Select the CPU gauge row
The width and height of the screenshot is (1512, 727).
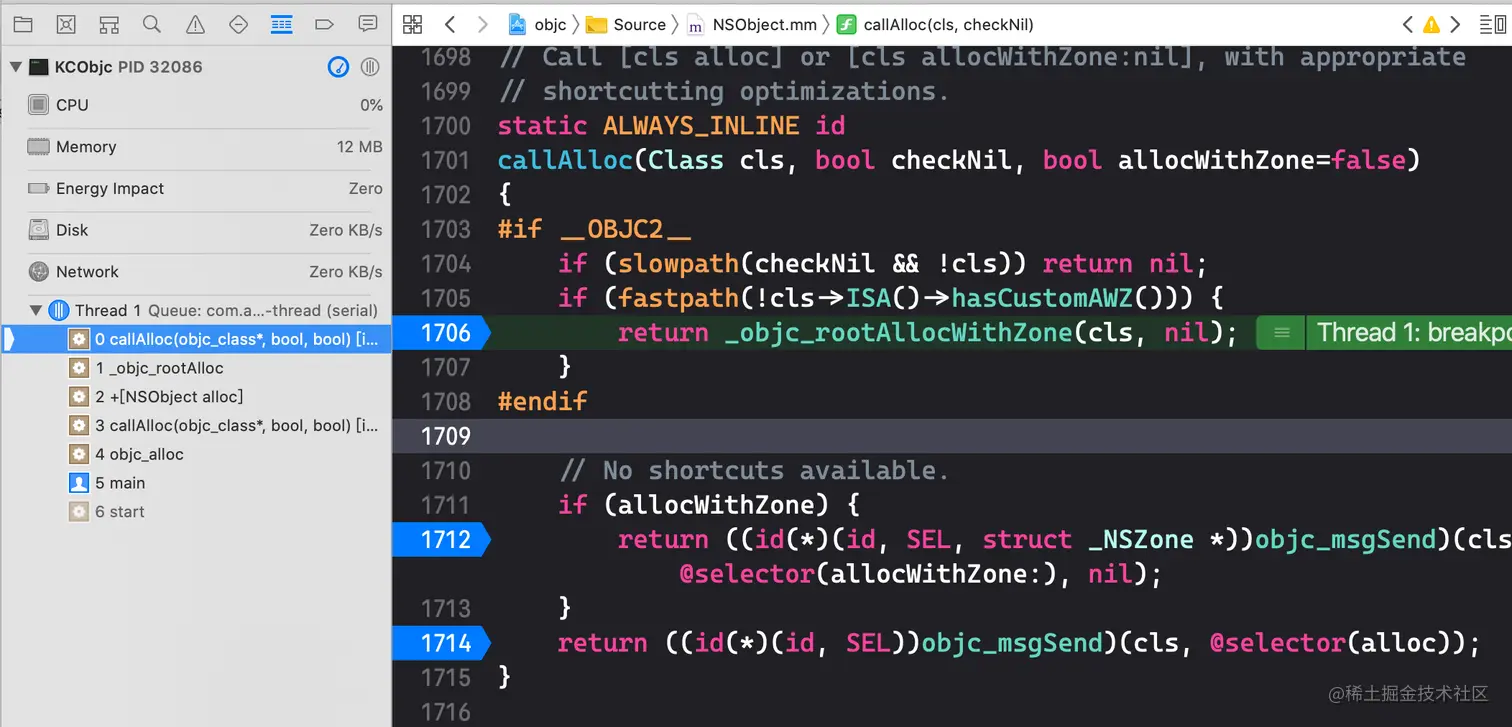195,105
